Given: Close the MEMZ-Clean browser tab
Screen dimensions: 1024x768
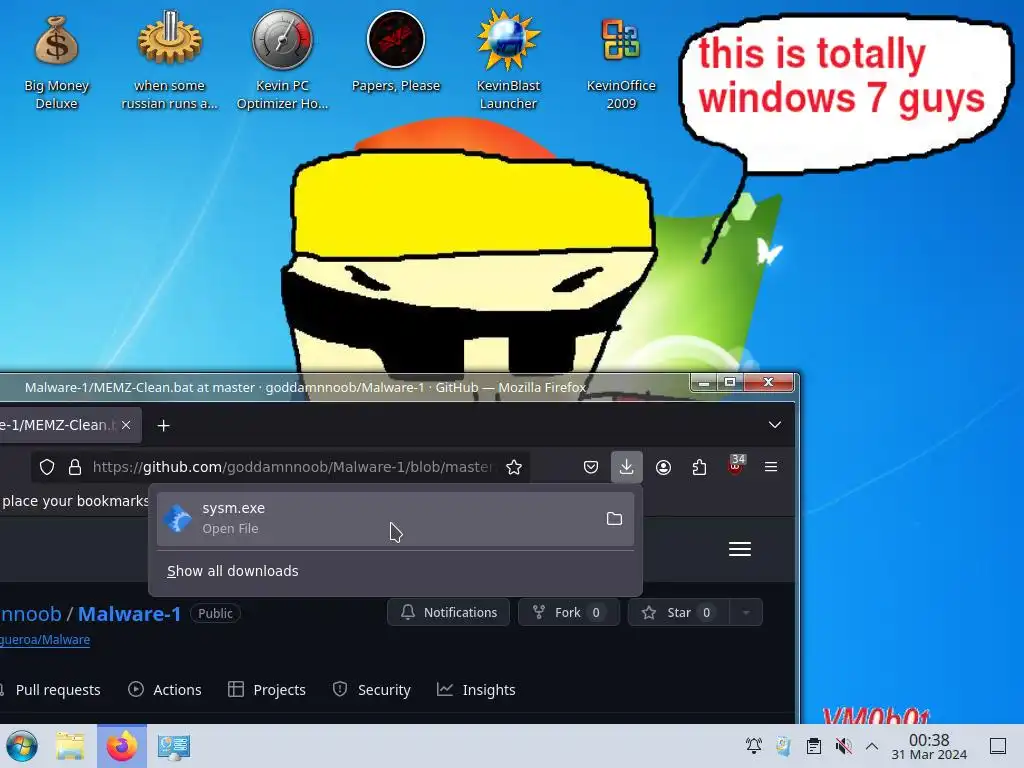Looking at the screenshot, I should [126, 425].
